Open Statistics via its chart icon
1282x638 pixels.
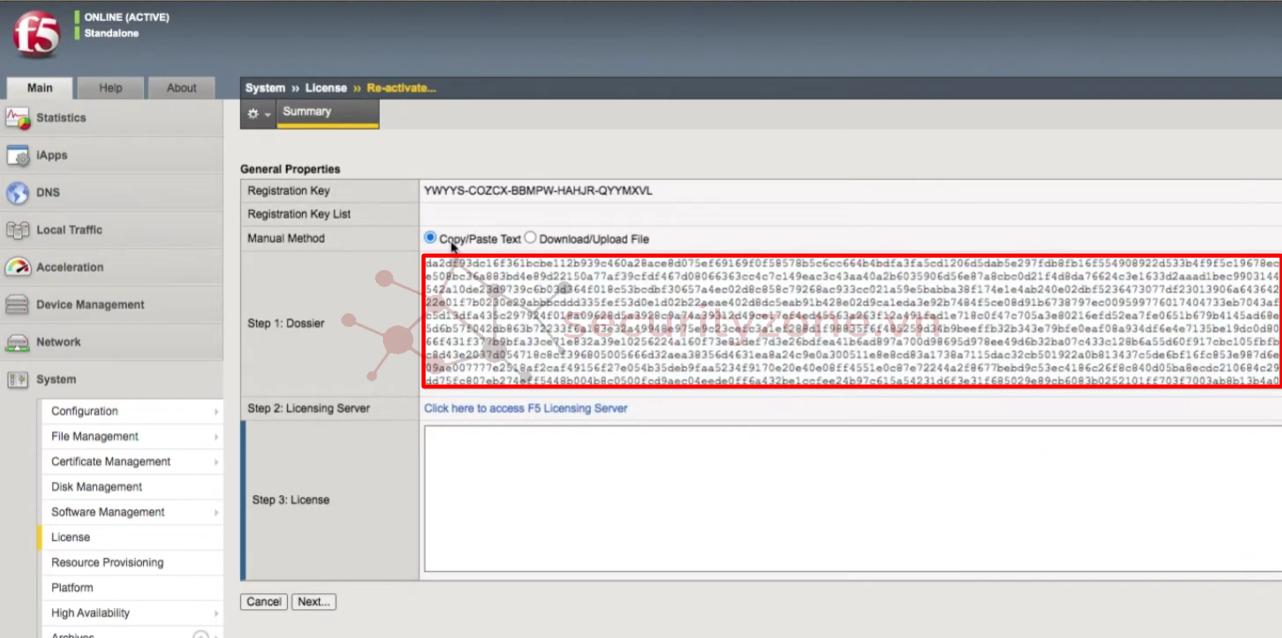[18, 118]
